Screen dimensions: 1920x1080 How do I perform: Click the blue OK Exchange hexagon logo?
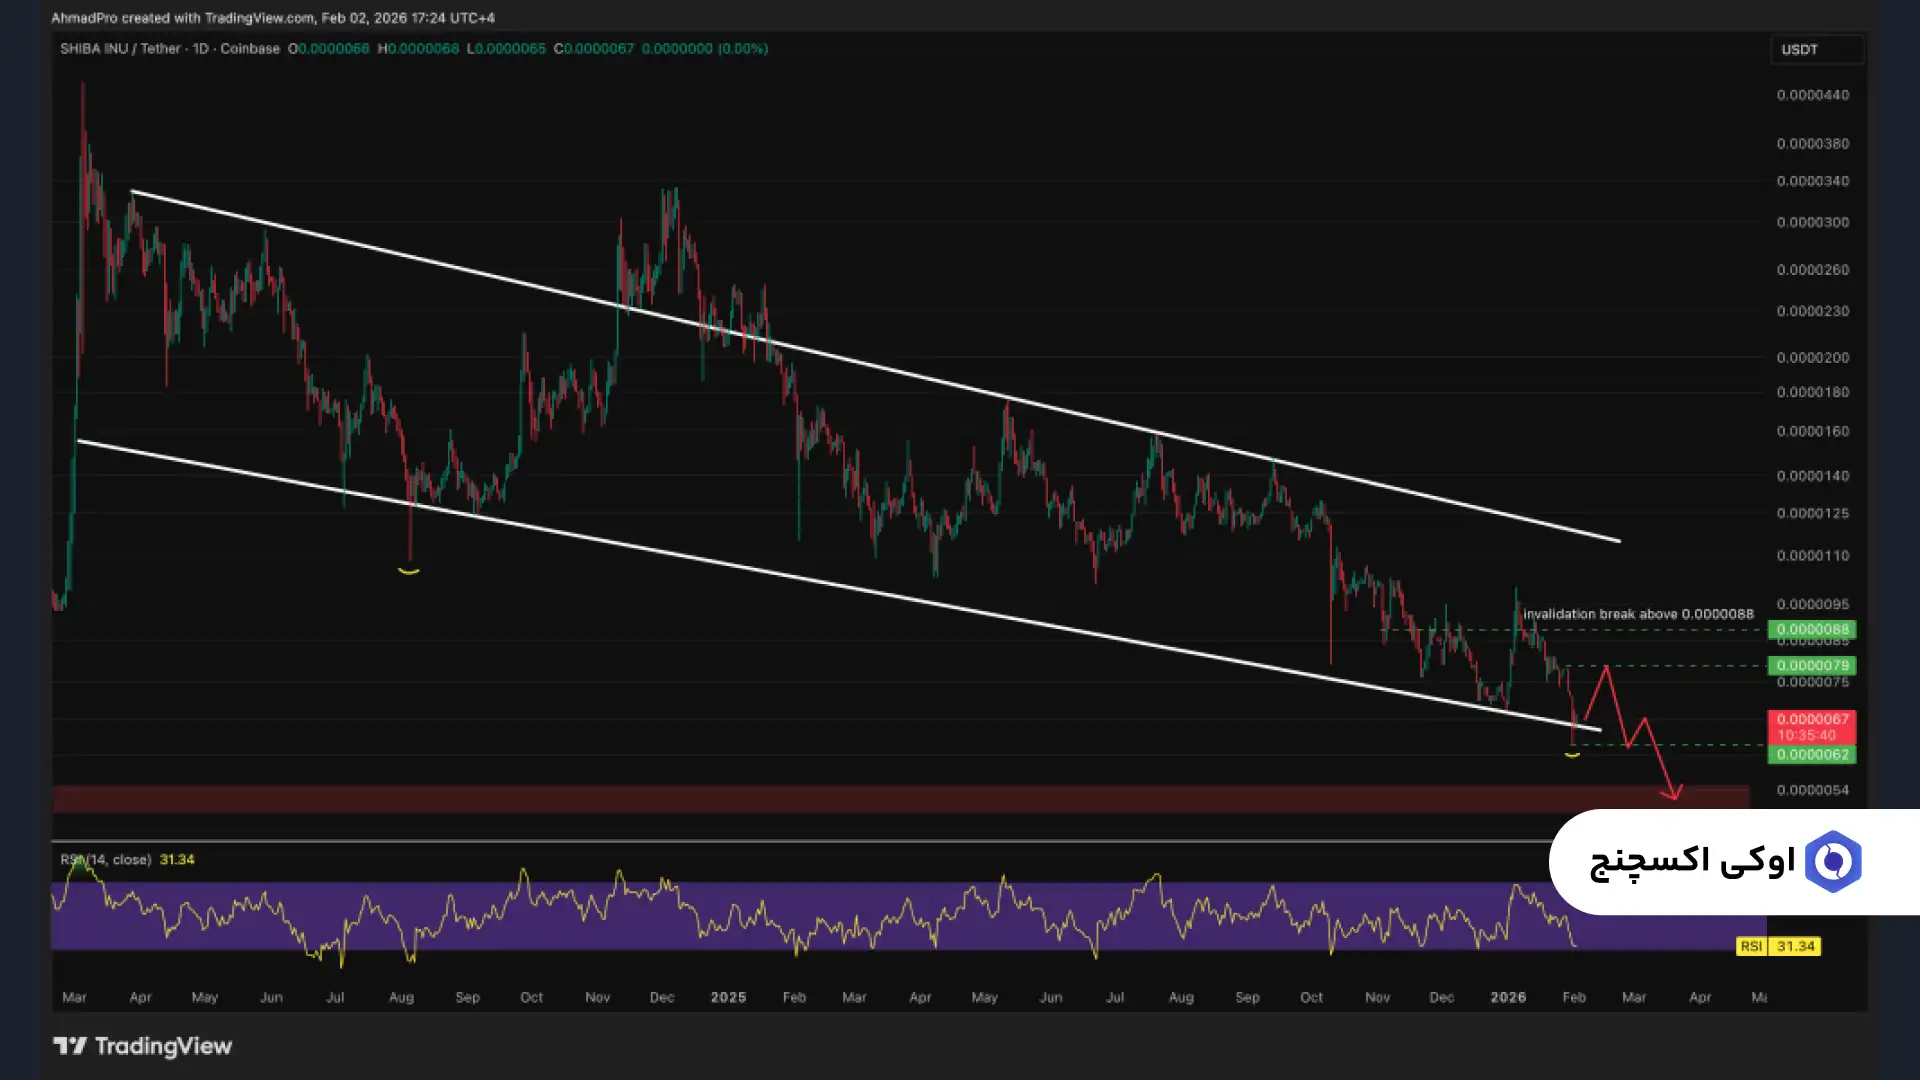click(x=1832, y=861)
